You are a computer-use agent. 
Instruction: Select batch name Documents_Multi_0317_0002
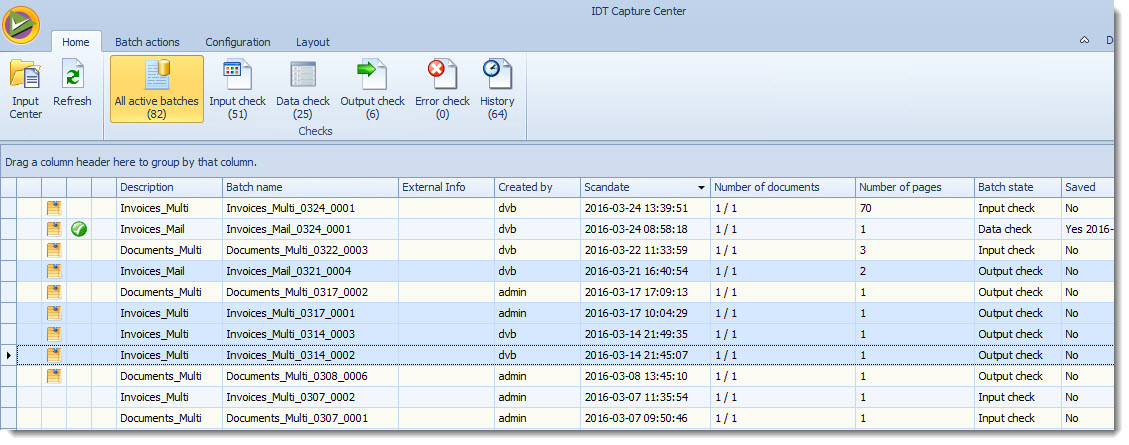(297, 292)
